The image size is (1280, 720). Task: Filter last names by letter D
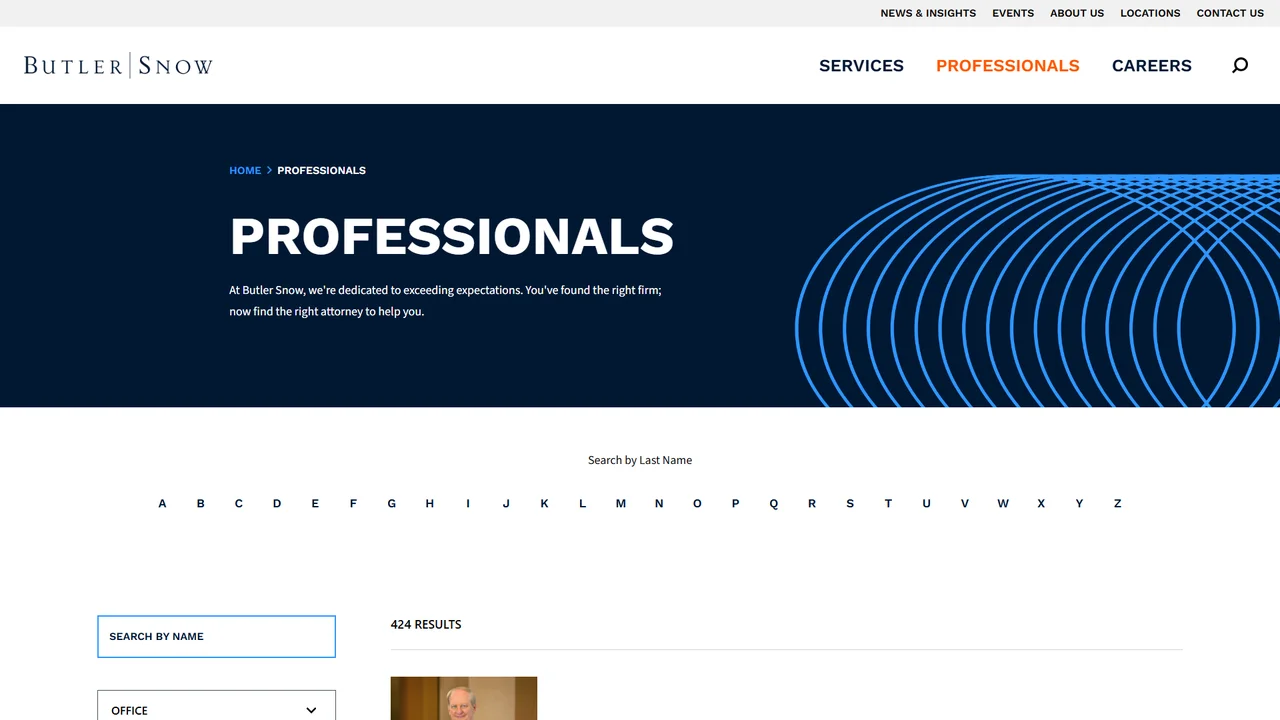(277, 503)
